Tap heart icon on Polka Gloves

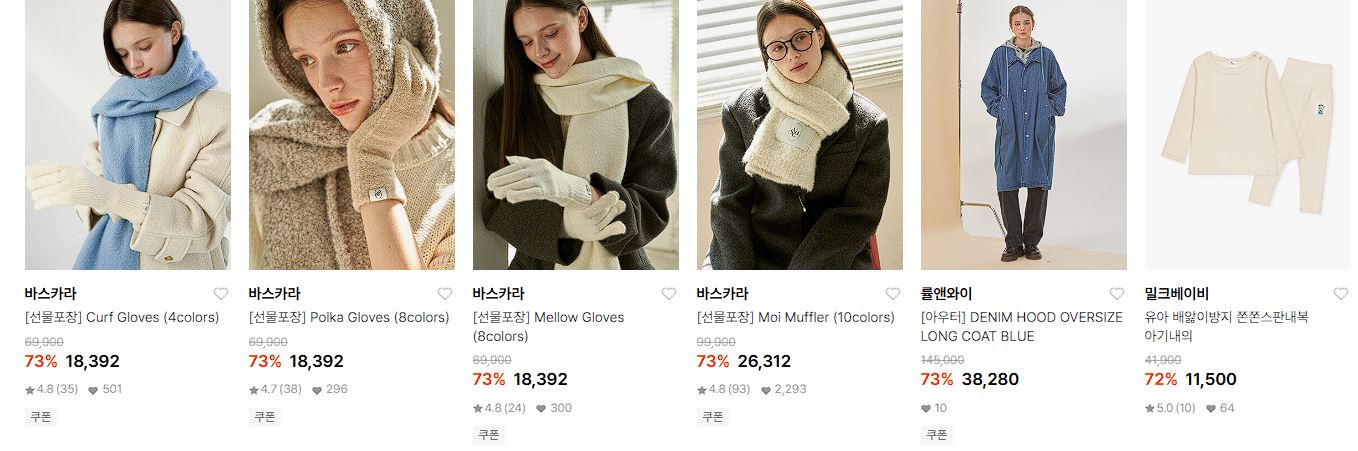445,294
